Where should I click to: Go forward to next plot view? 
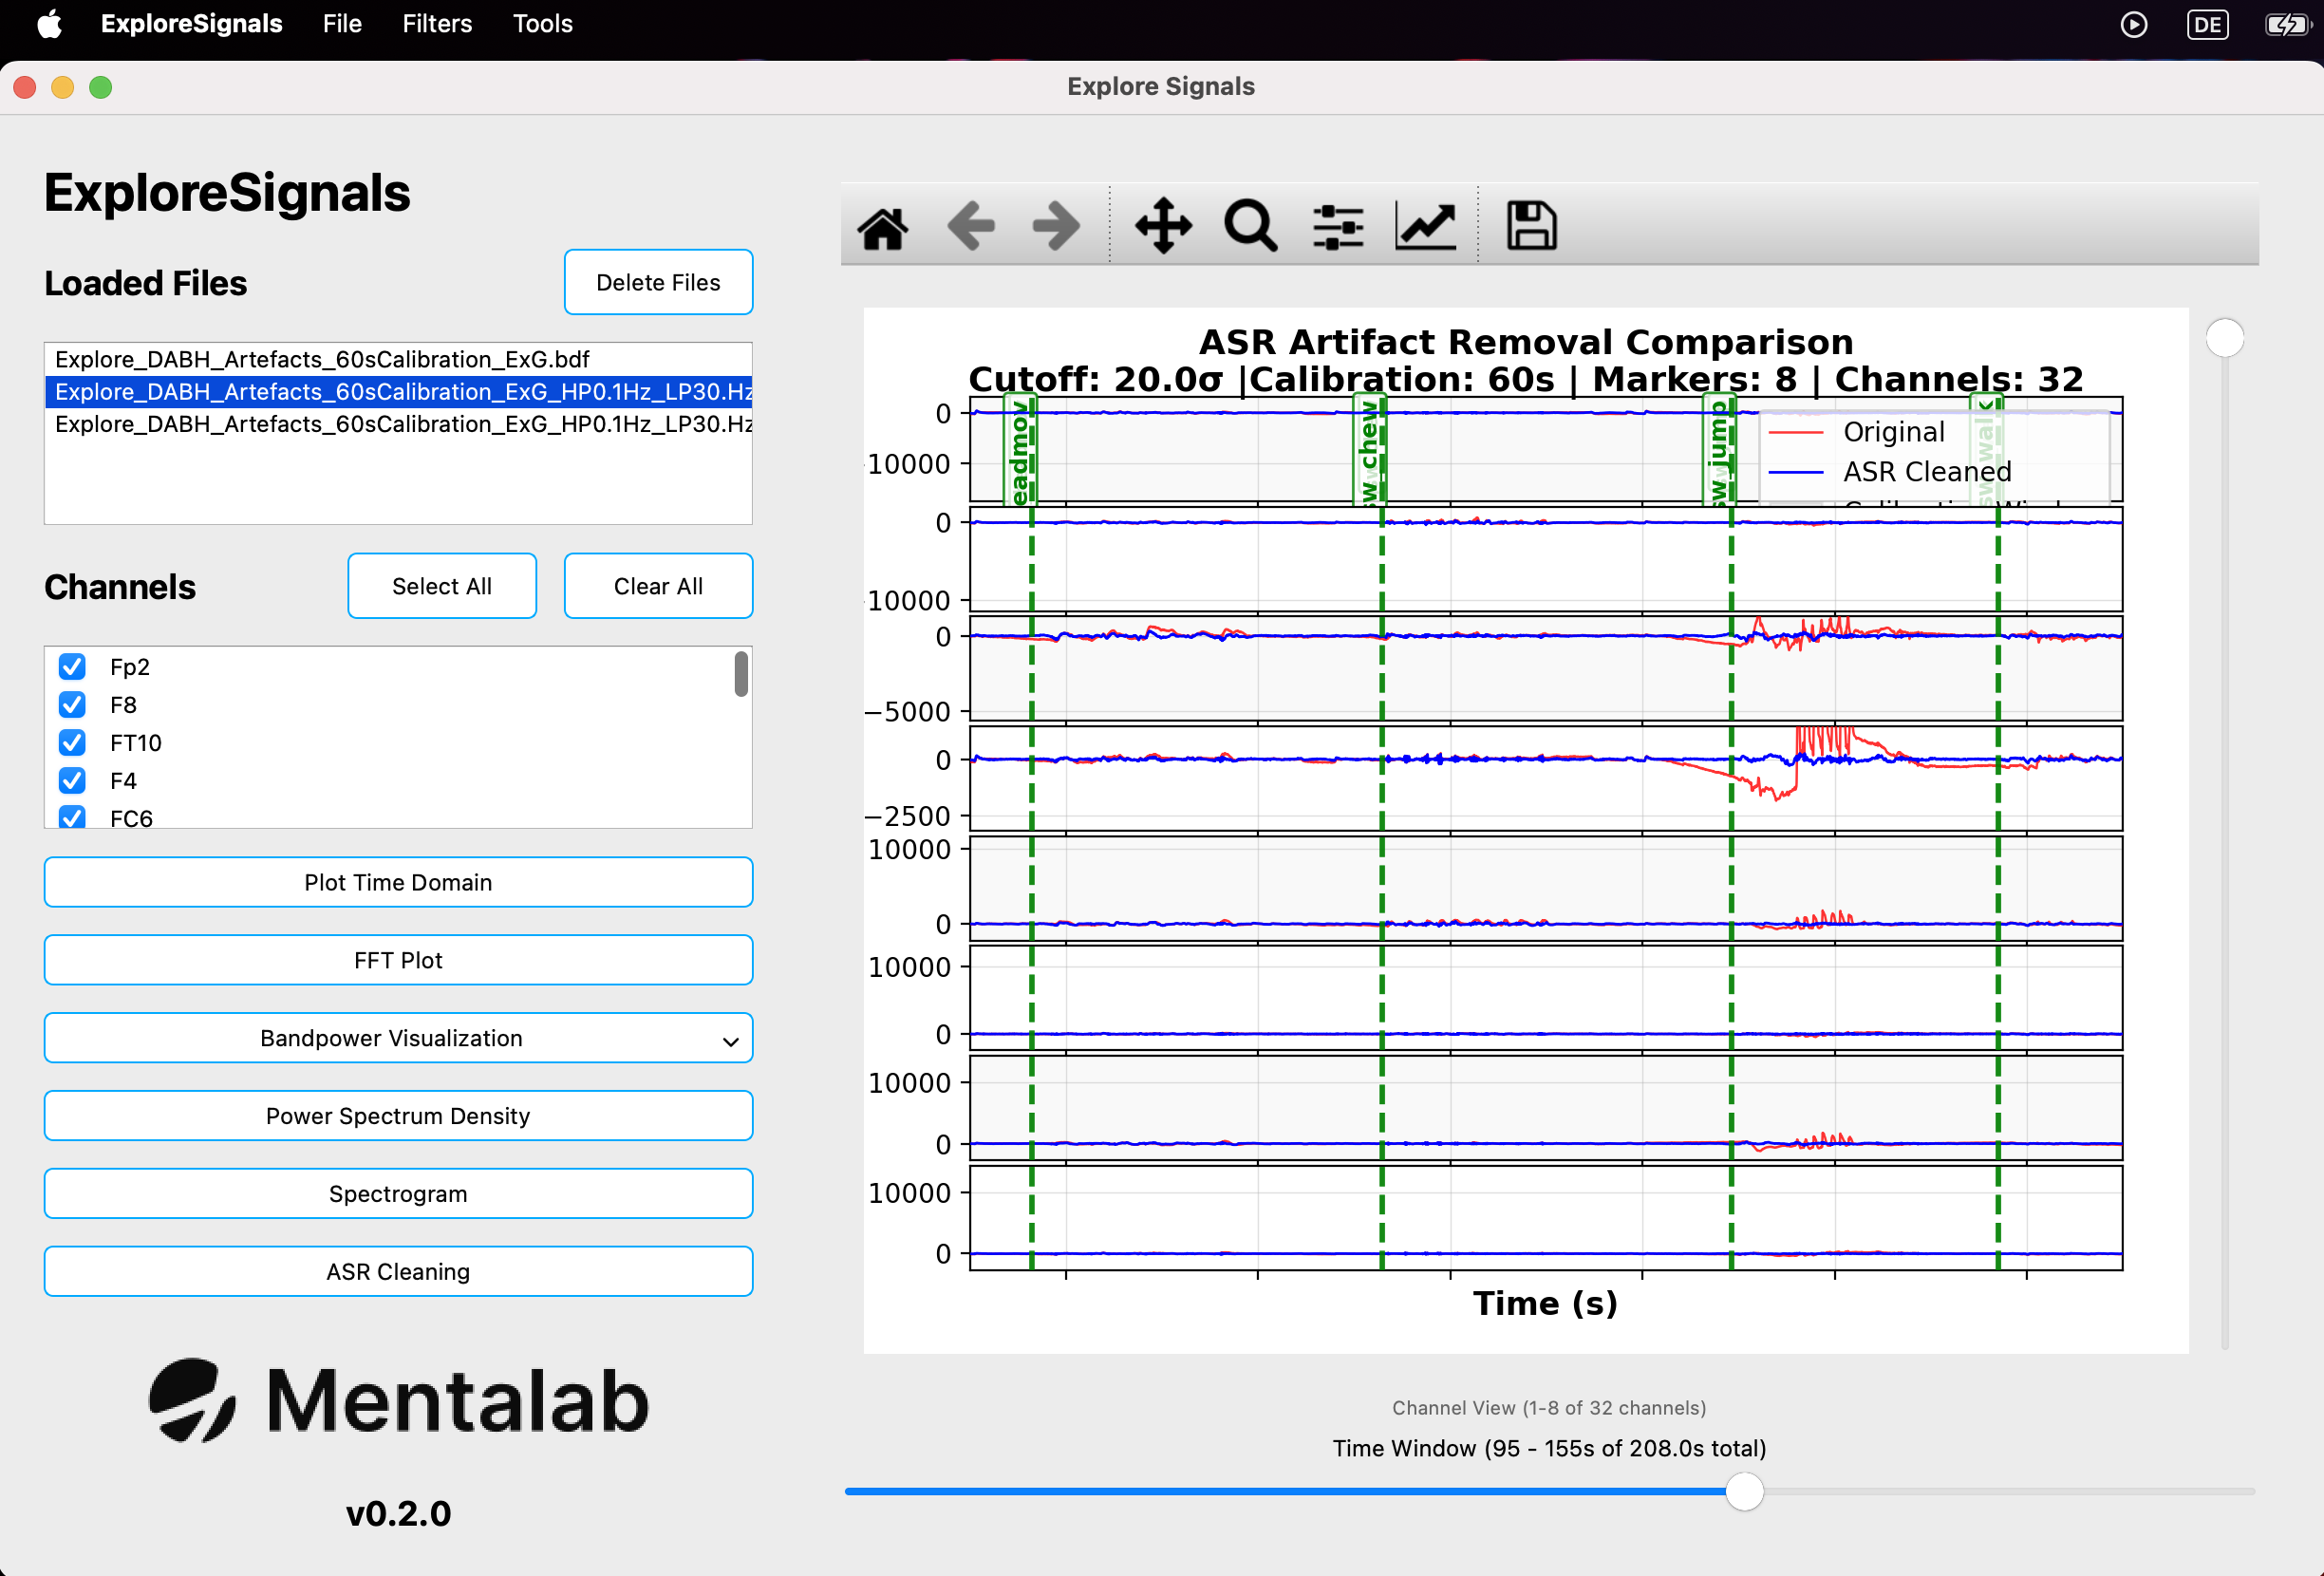coord(1056,227)
